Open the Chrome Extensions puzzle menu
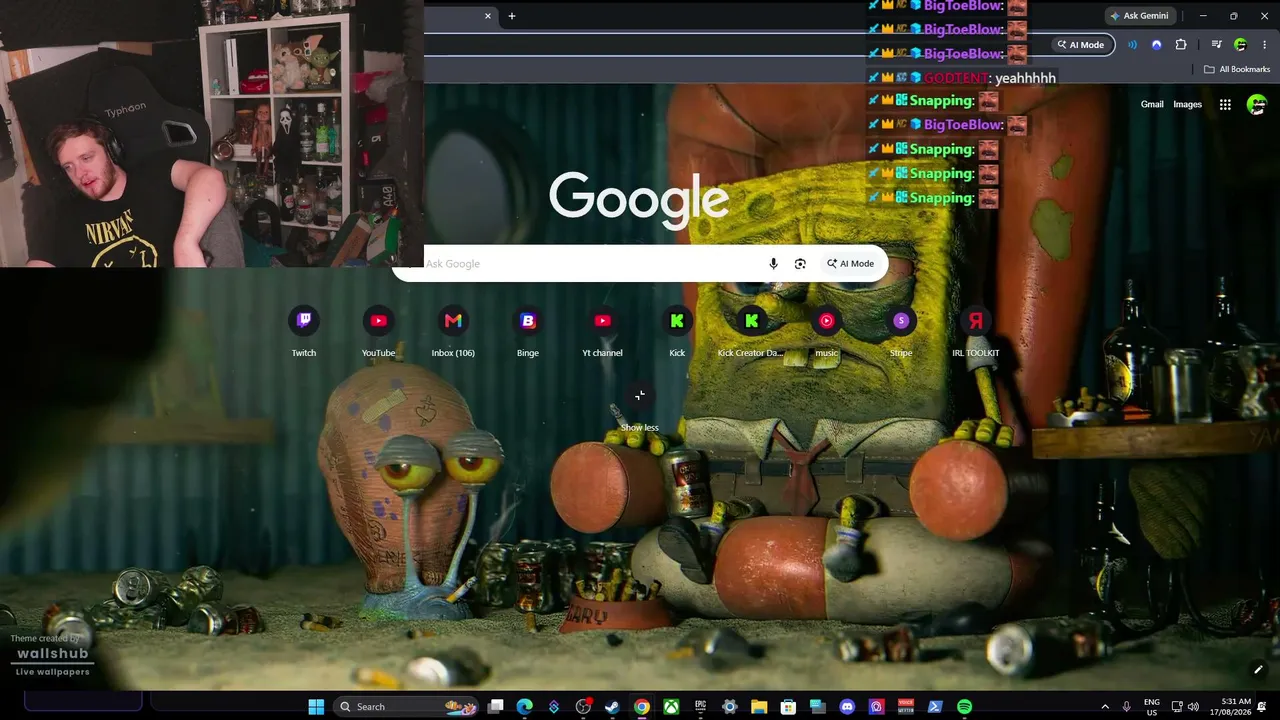 pyautogui.click(x=1181, y=45)
